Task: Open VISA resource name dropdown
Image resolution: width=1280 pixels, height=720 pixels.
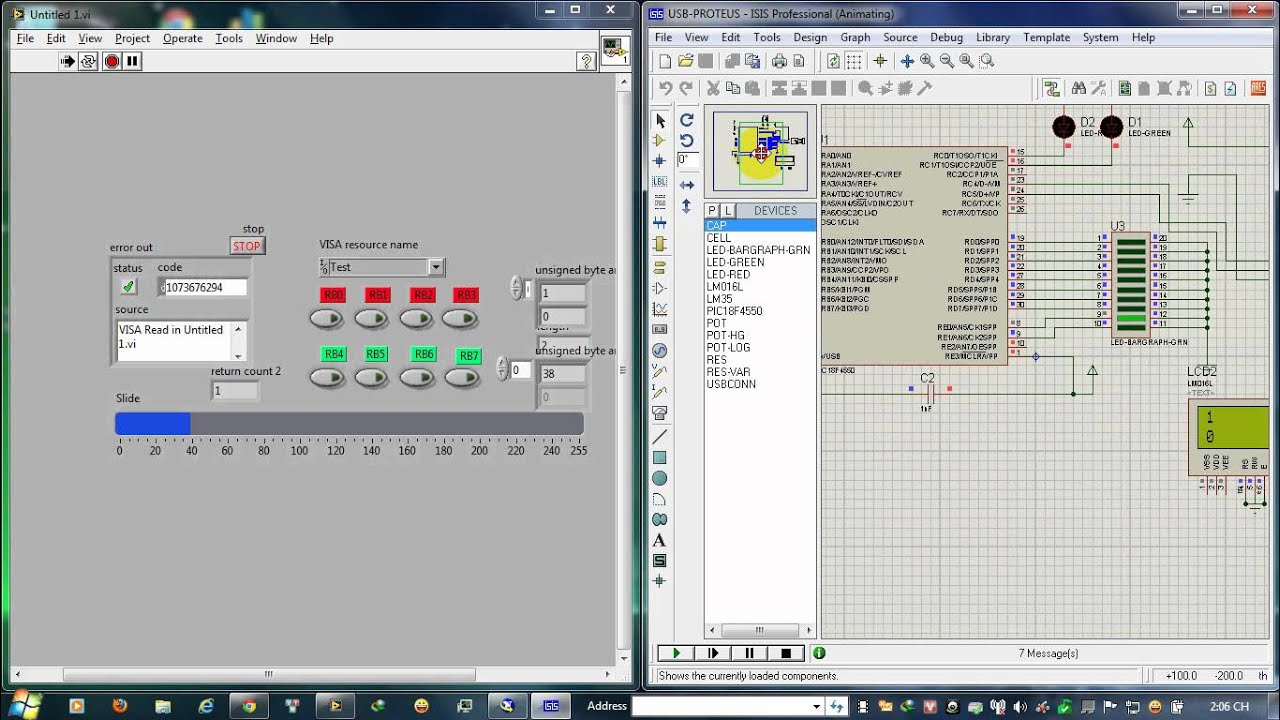Action: click(435, 267)
